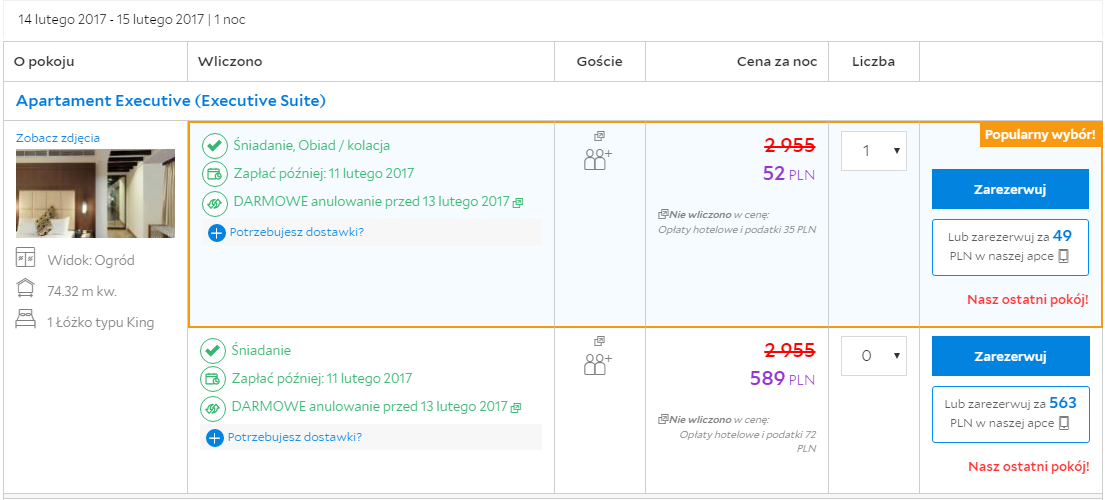
Task: Click crossed-out 2 955 price in second row
Action: 790,350
